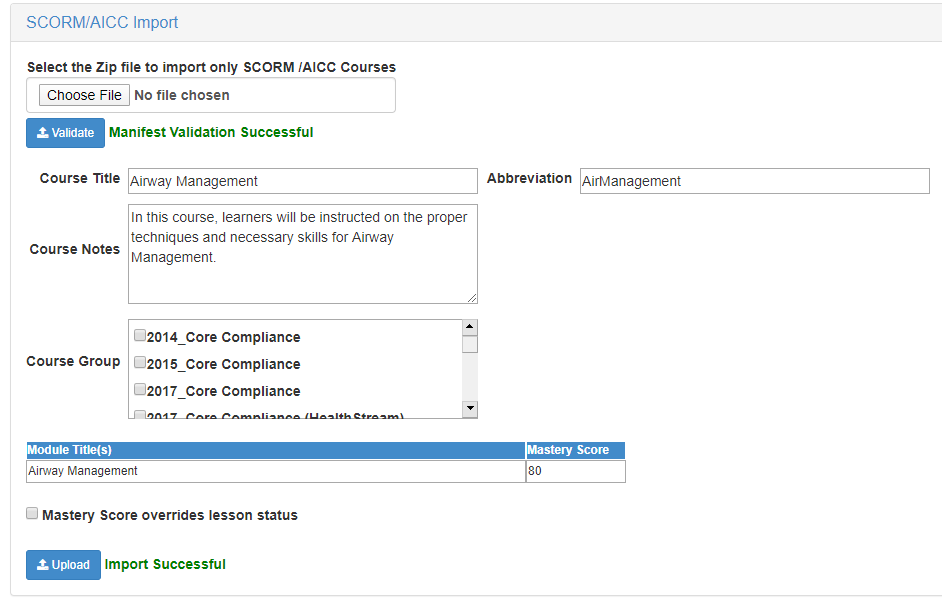
Task: Click inside the Course Notes text area
Action: pyautogui.click(x=302, y=253)
